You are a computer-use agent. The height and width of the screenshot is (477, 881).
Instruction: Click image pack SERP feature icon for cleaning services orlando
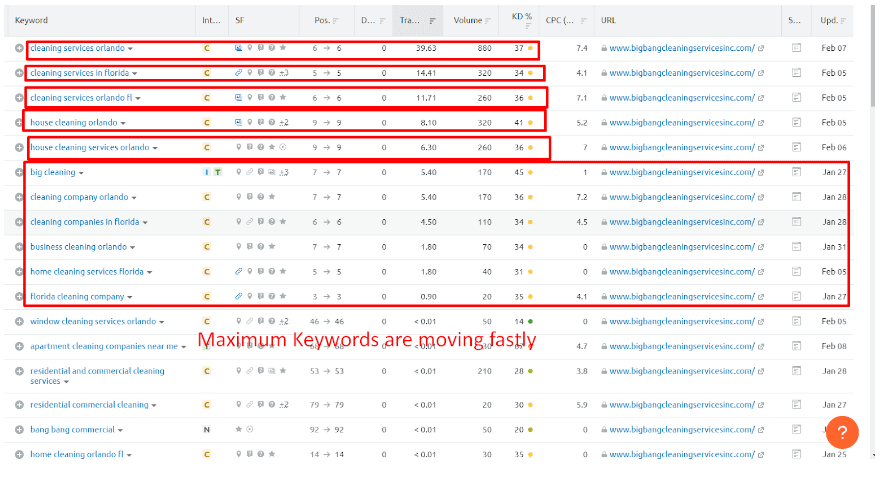tap(238, 48)
